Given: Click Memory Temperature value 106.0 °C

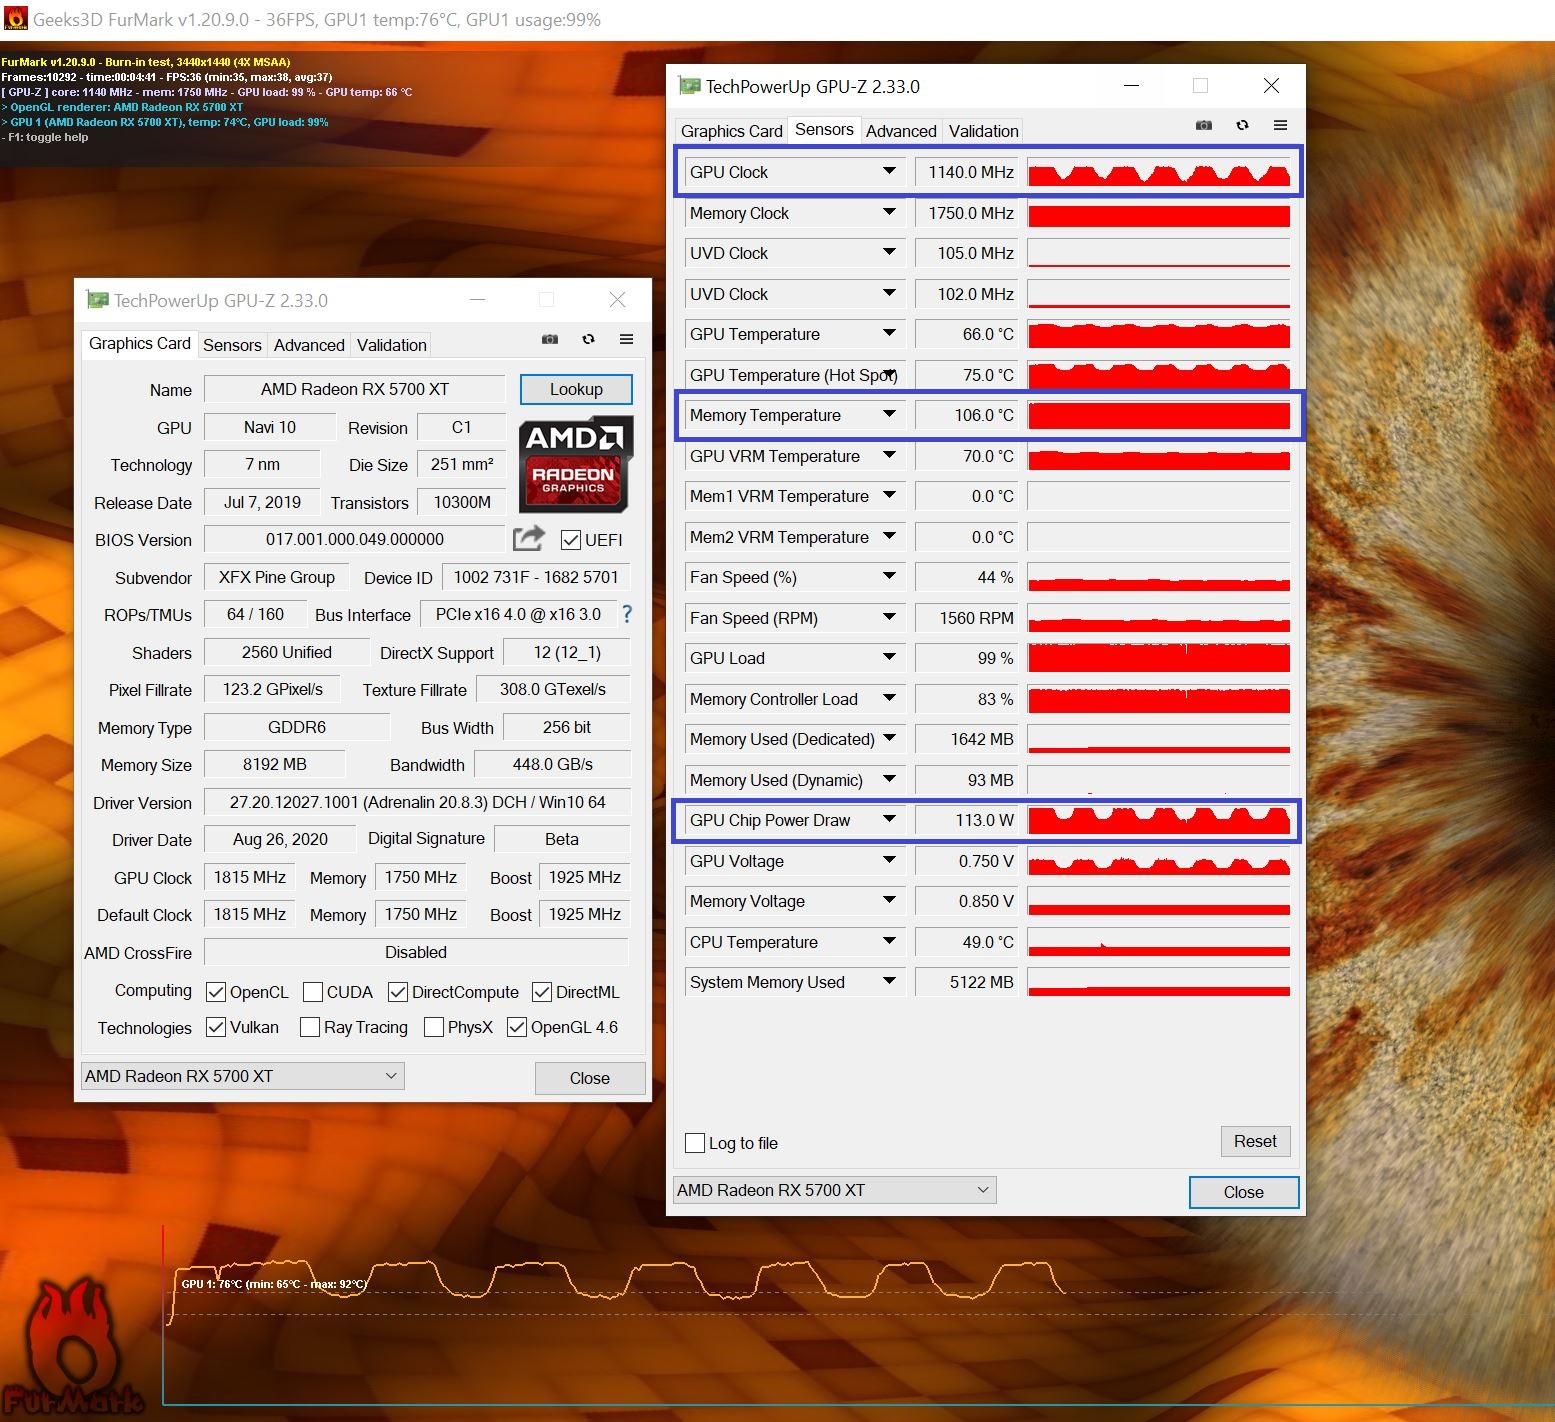Looking at the screenshot, I should pyautogui.click(x=966, y=415).
